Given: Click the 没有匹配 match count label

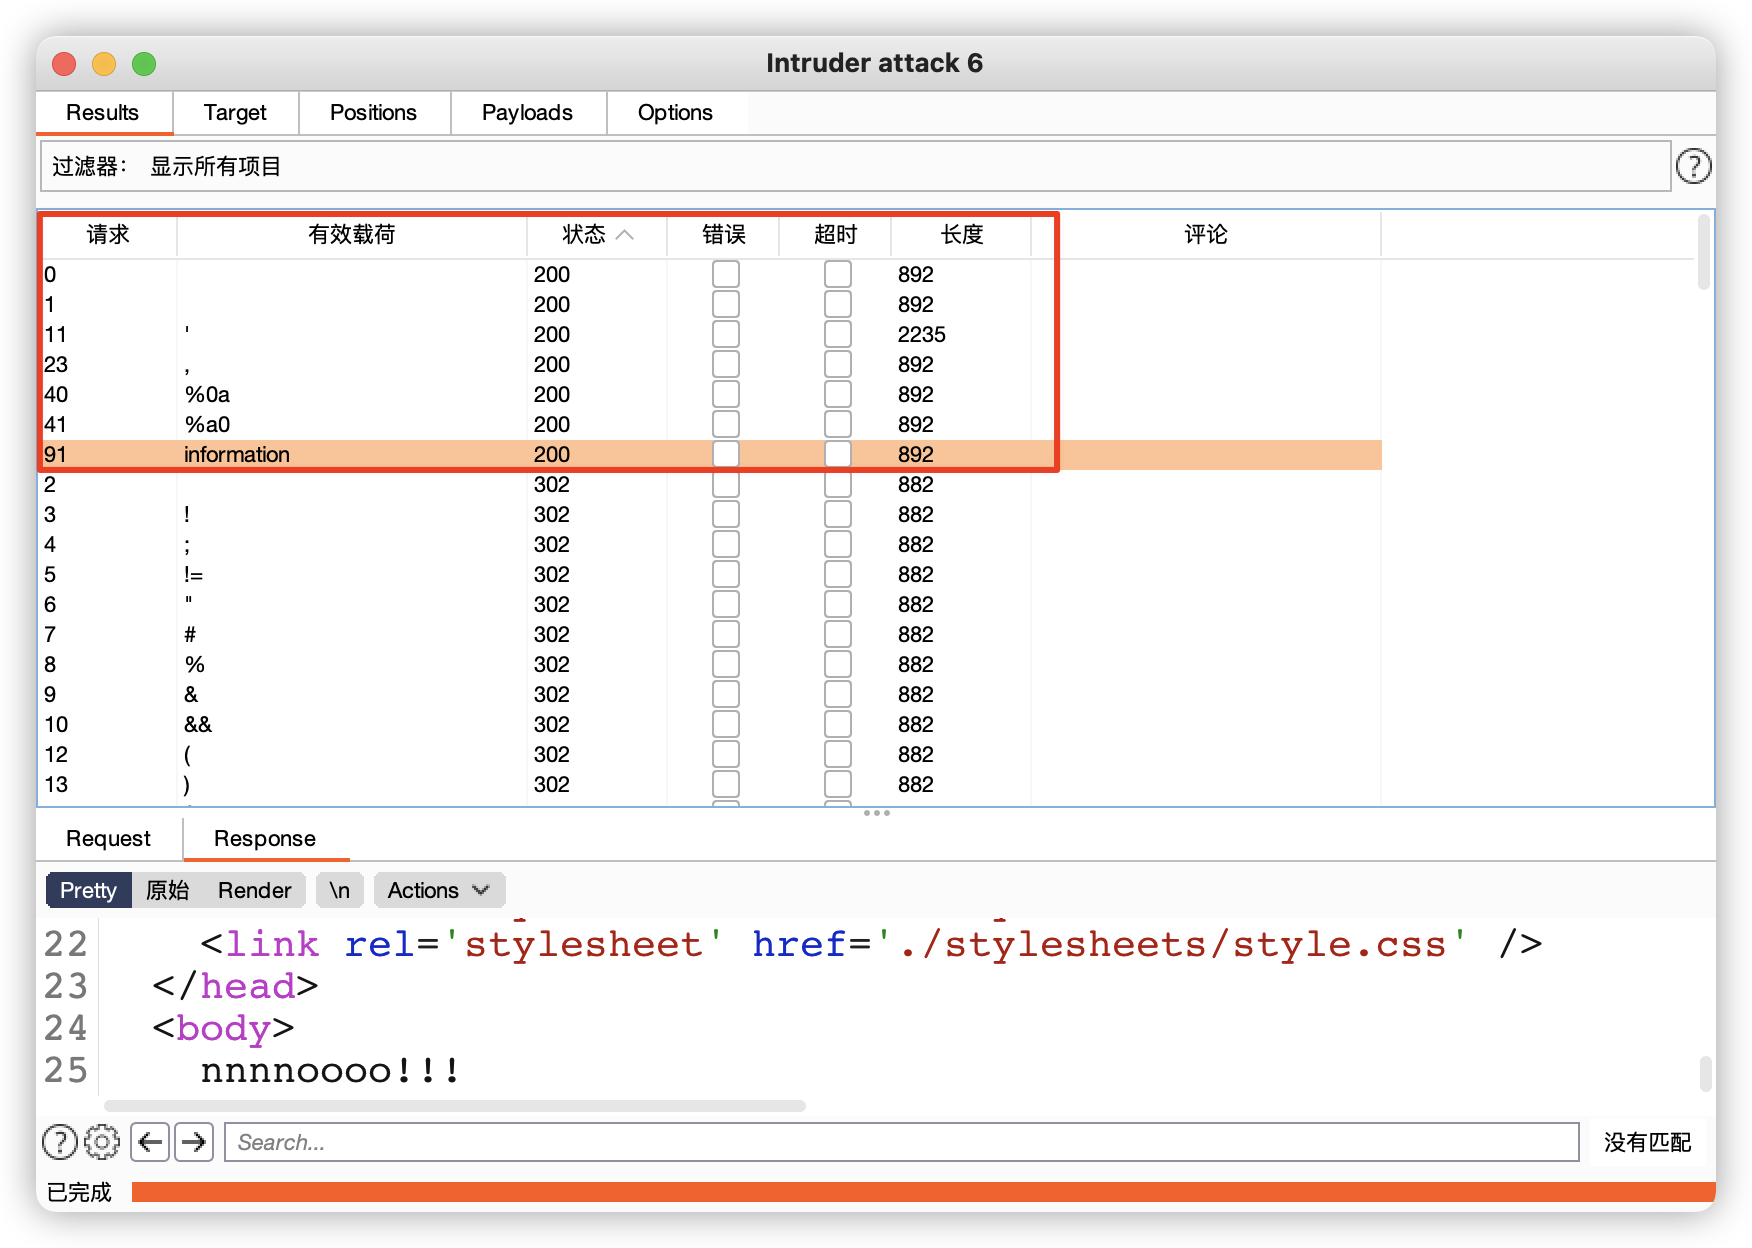Looking at the screenshot, I should click(1647, 1142).
